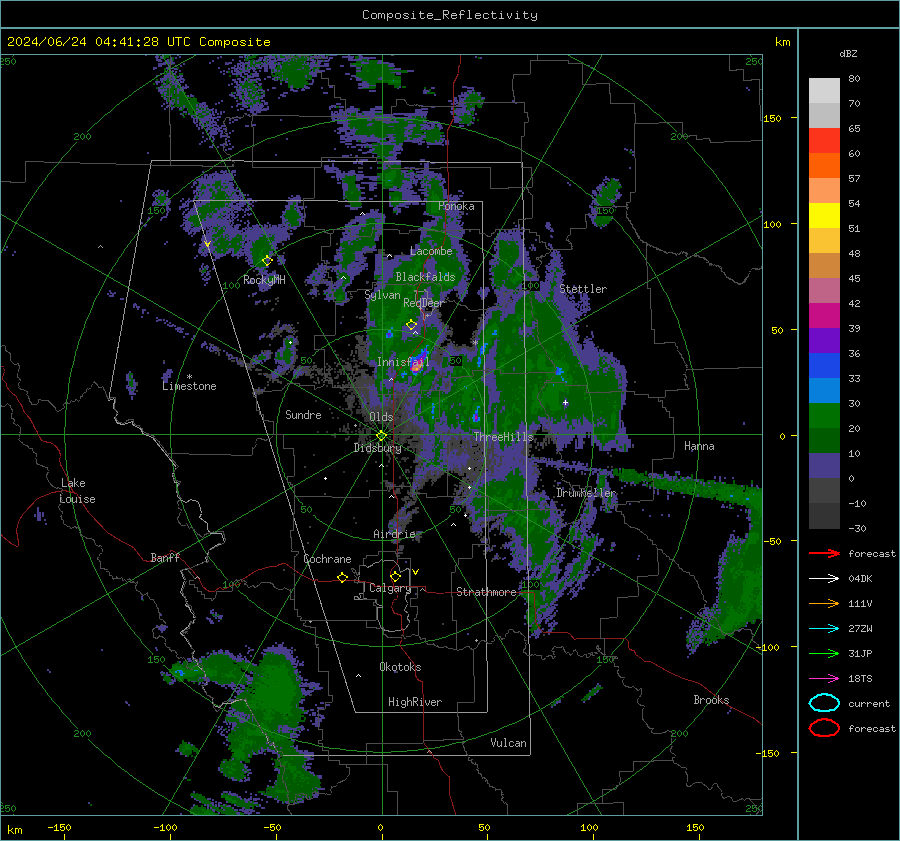This screenshot has width=900, height=841.
Task: Click the green 31JP arrow icon
Action: click(824, 653)
